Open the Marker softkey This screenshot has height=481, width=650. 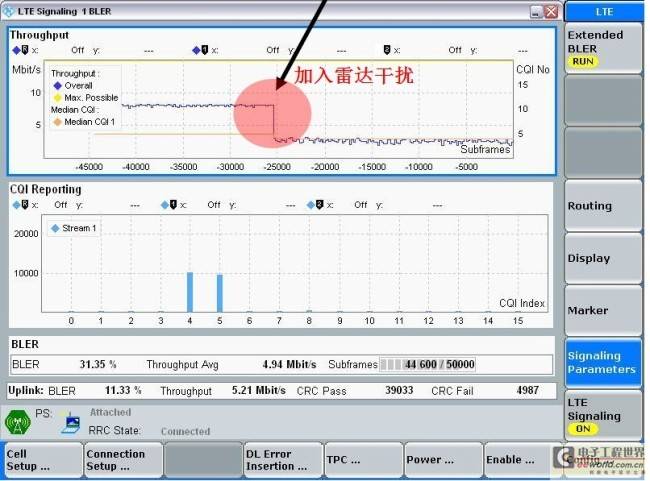(x=603, y=310)
